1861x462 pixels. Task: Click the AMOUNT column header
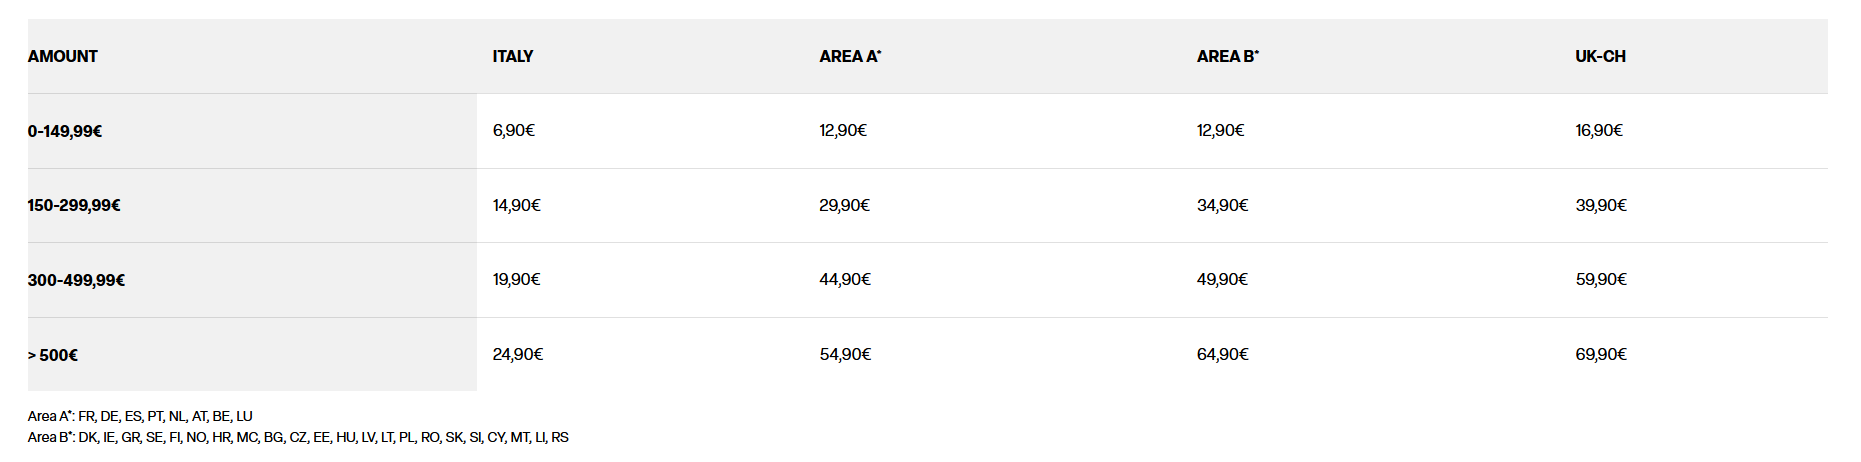click(63, 56)
